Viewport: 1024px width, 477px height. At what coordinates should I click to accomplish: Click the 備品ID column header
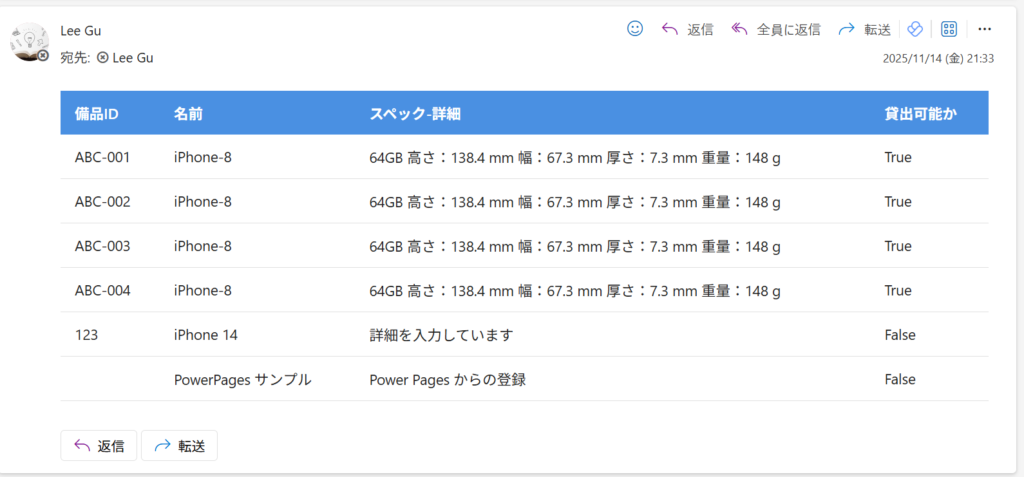[97, 113]
